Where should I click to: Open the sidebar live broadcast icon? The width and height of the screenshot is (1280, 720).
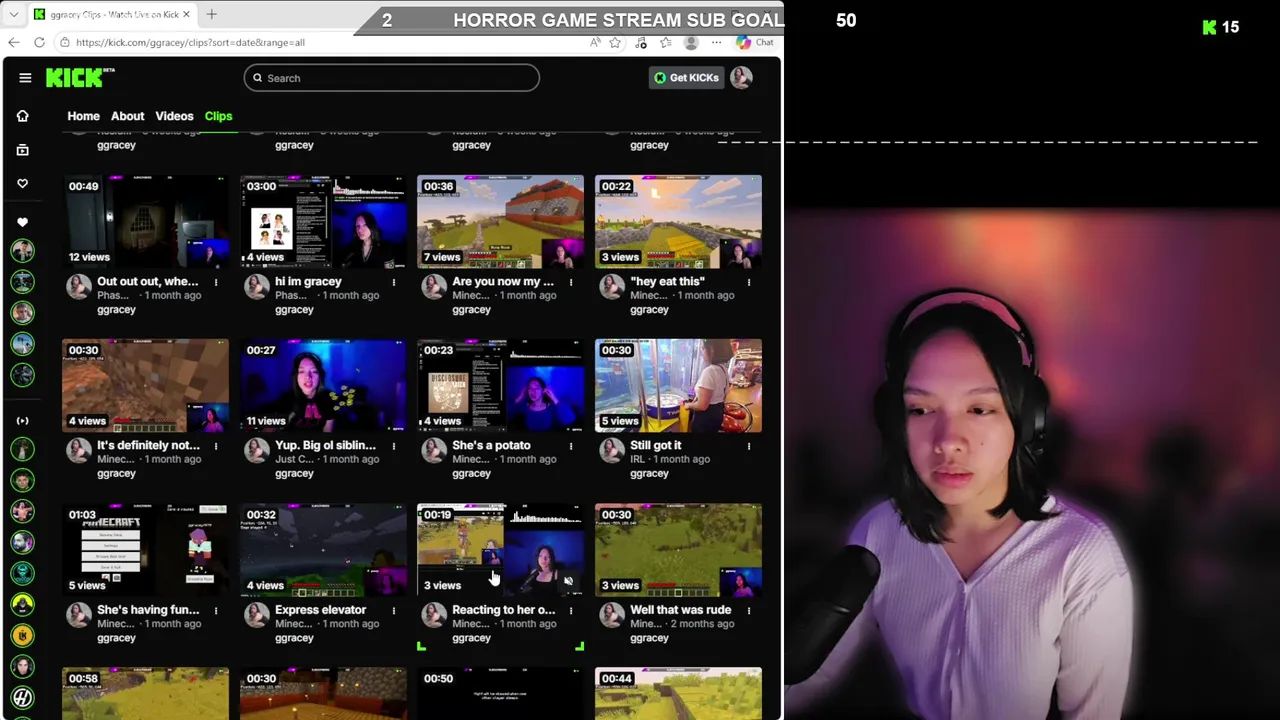click(22, 421)
